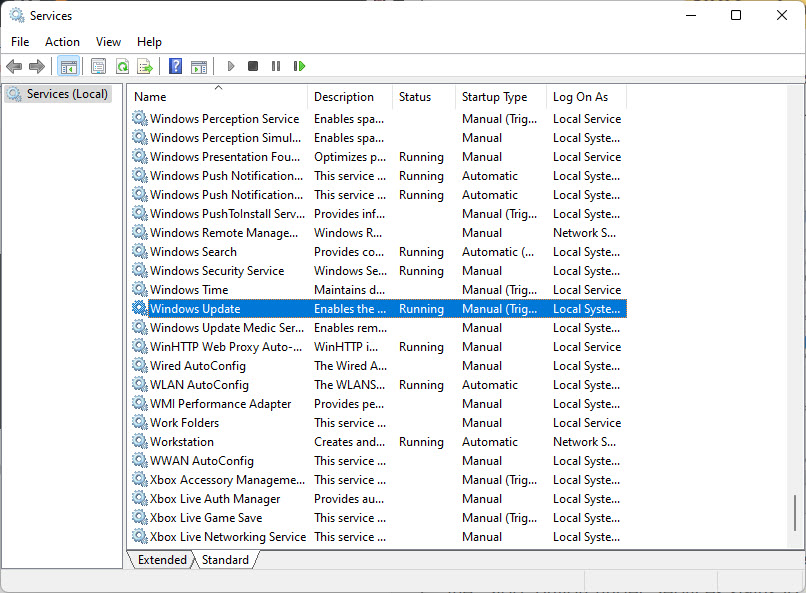
Task: Click the Automatic startup type of Workstation
Action: (490, 442)
